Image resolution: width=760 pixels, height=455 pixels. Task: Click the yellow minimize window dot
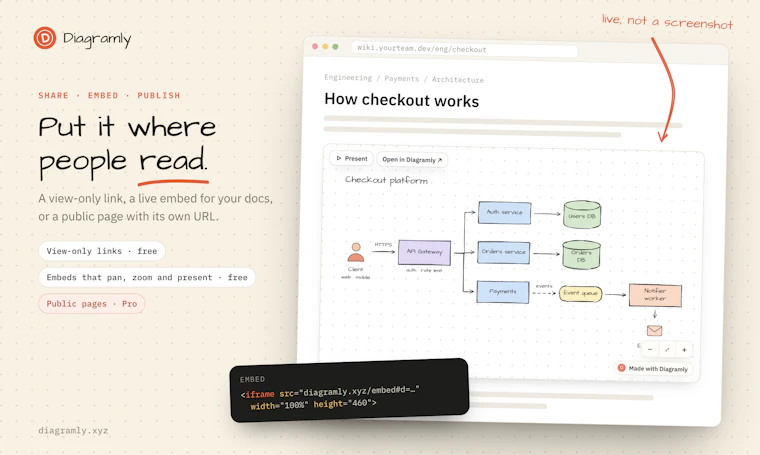325,47
